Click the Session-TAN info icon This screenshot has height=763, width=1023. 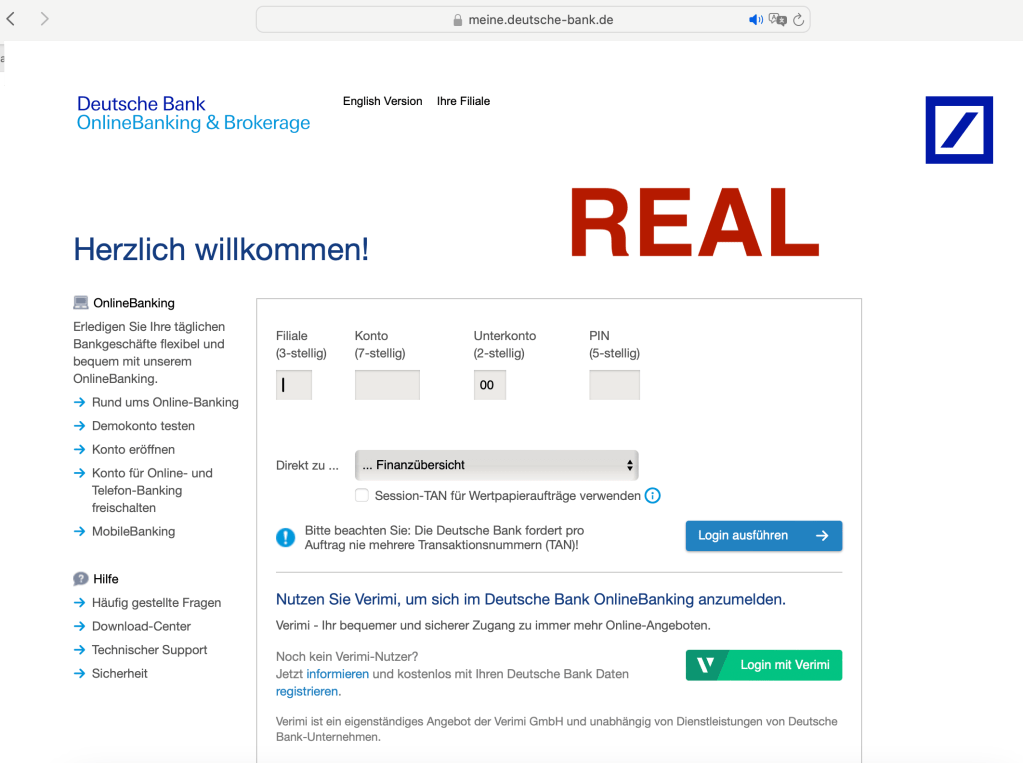(x=653, y=495)
